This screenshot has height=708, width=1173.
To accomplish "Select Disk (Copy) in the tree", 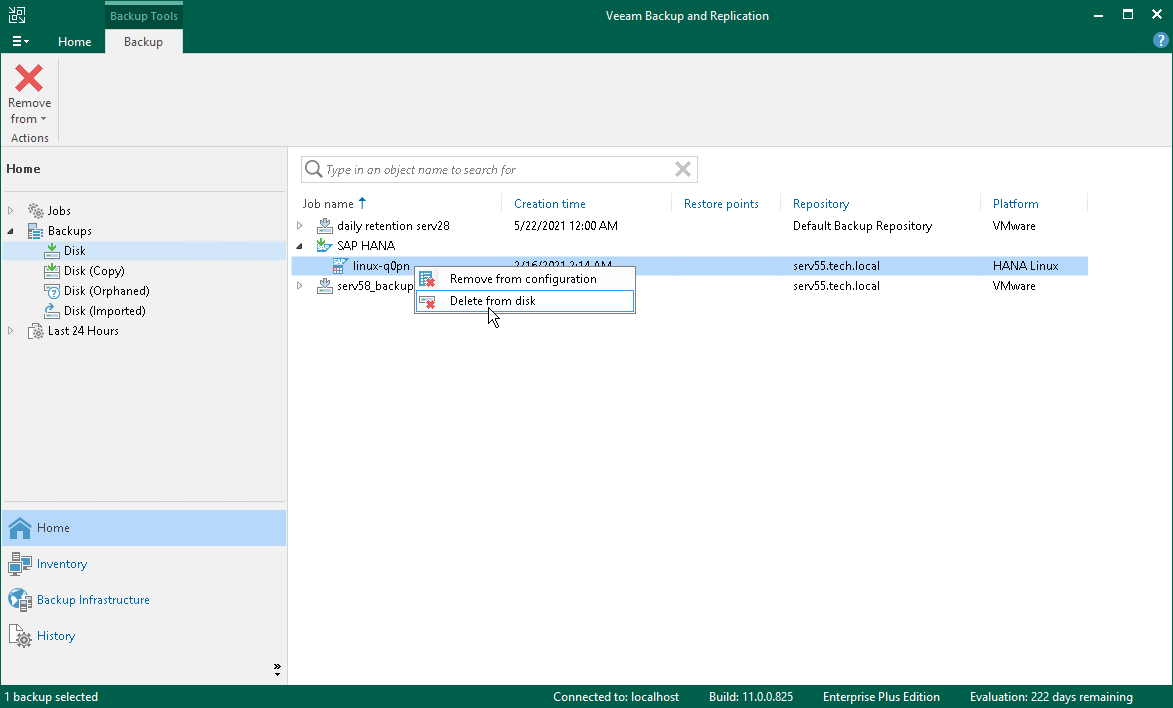I will 94,271.
